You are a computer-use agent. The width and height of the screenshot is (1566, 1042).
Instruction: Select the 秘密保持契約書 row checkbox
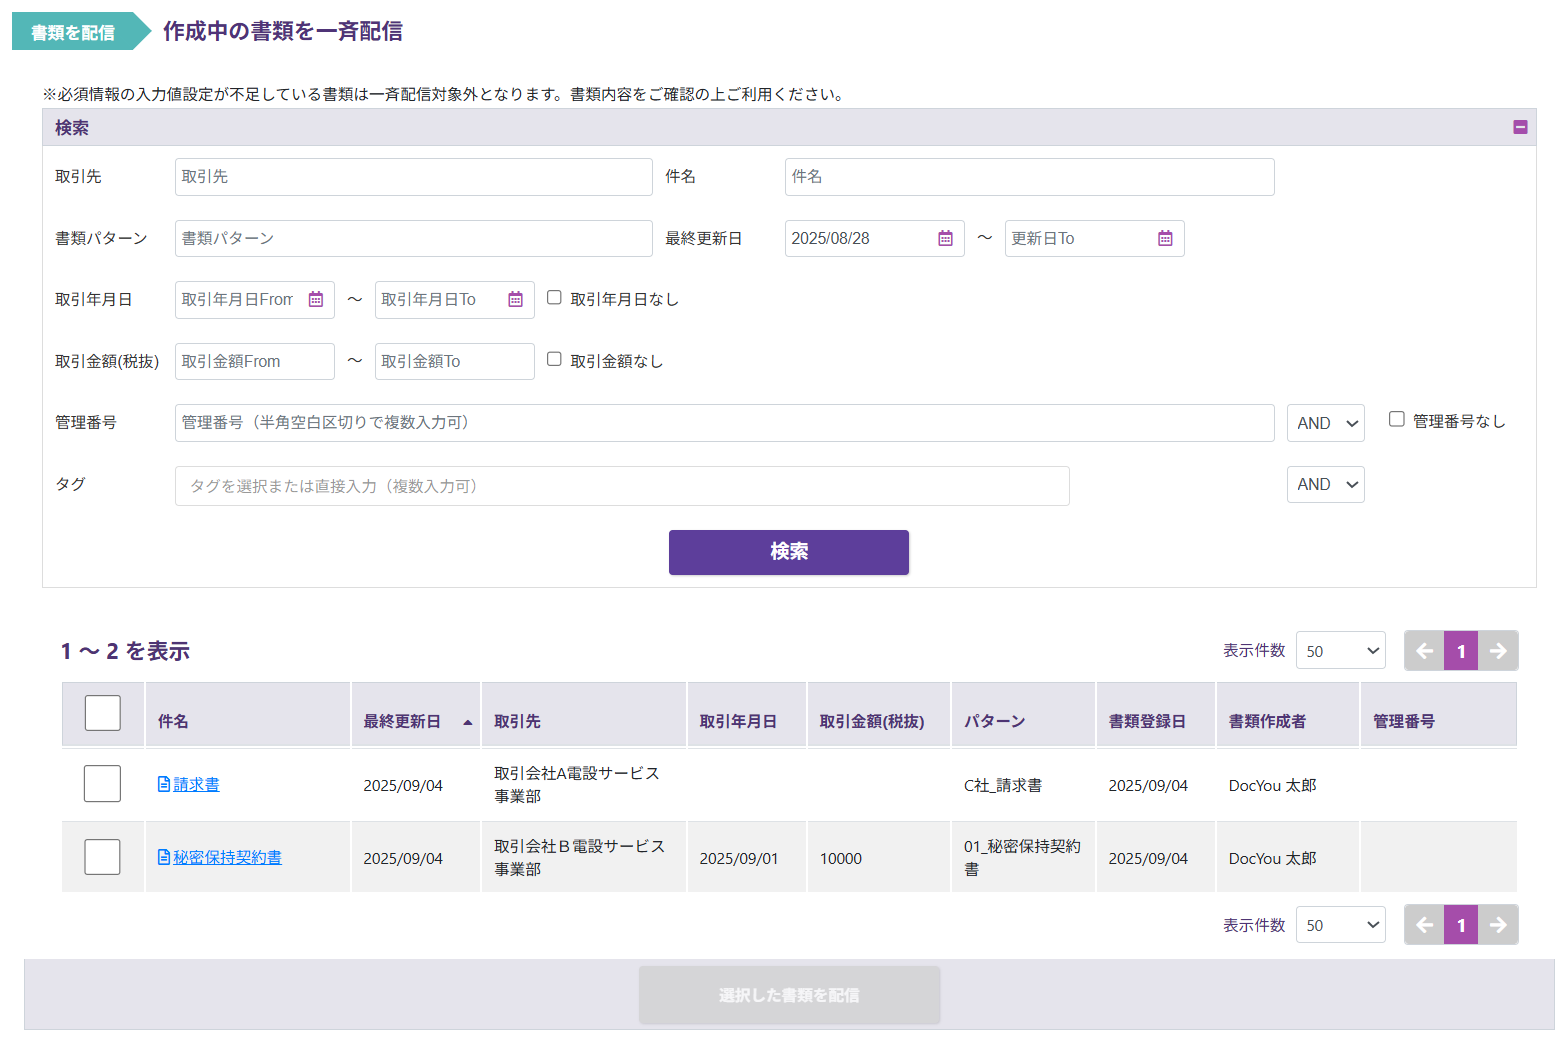[103, 857]
